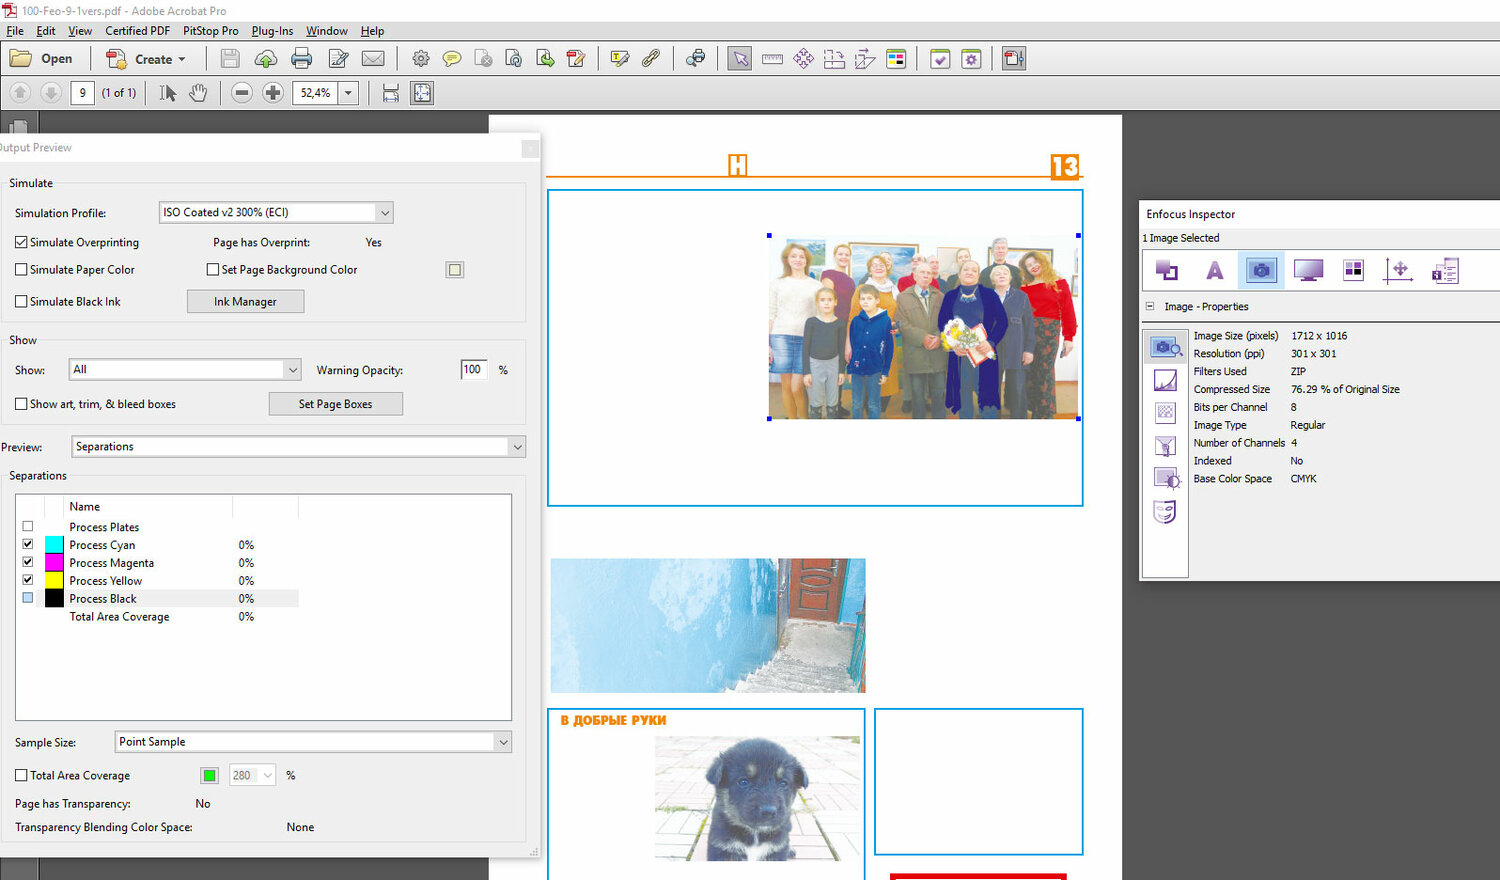Toggle the Process Black checkbox

pos(27,599)
